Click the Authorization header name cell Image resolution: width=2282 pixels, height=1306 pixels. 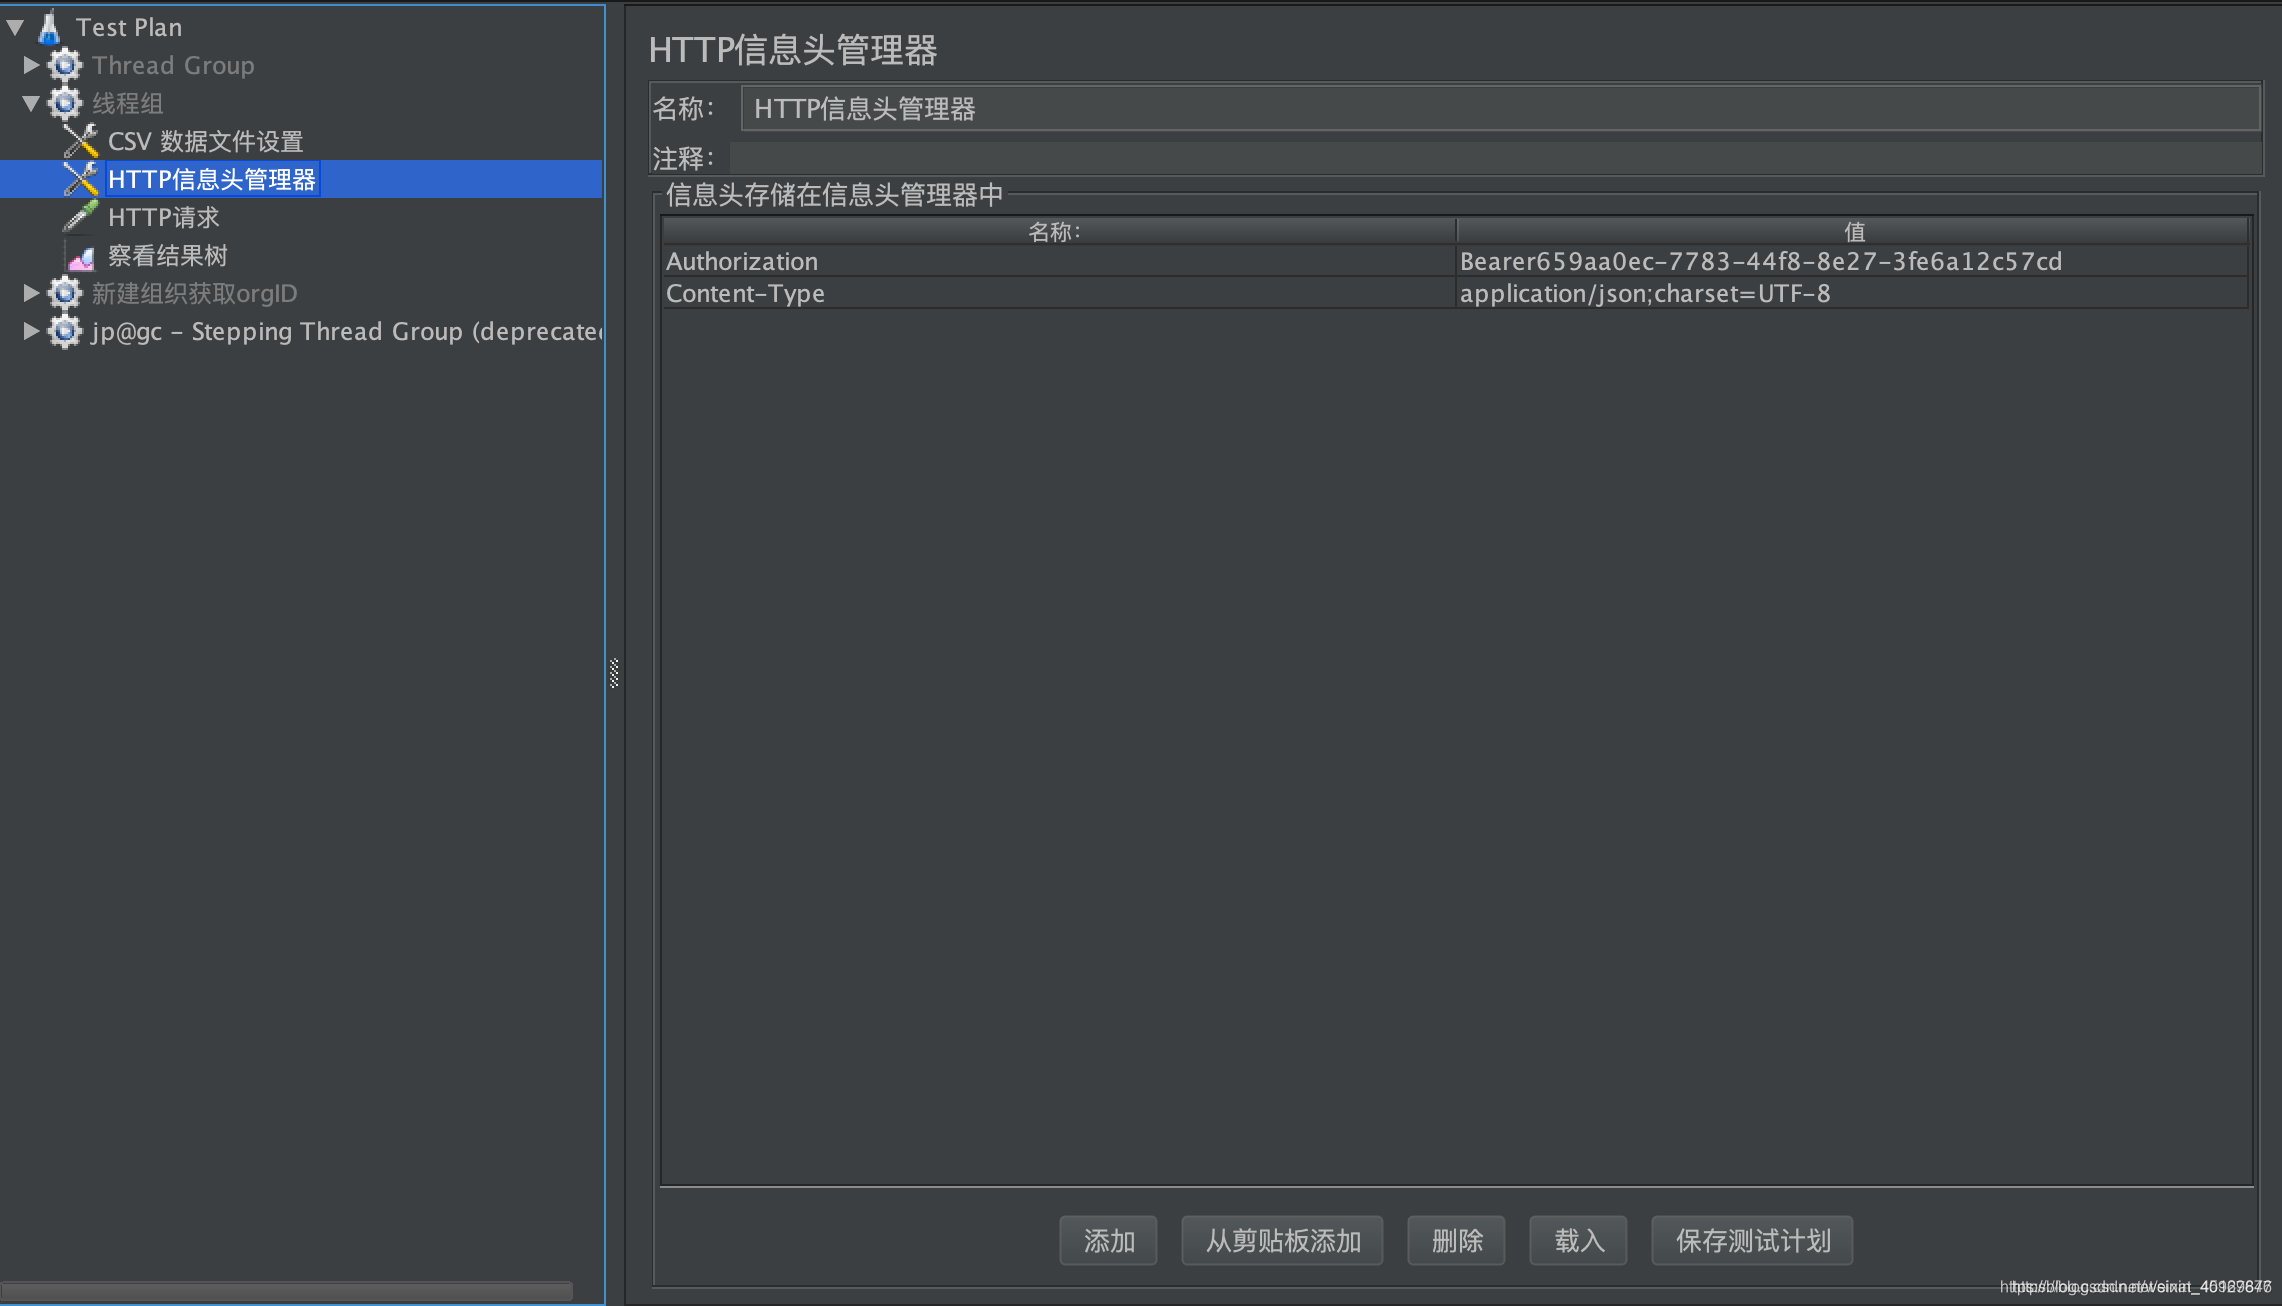pos(1058,261)
